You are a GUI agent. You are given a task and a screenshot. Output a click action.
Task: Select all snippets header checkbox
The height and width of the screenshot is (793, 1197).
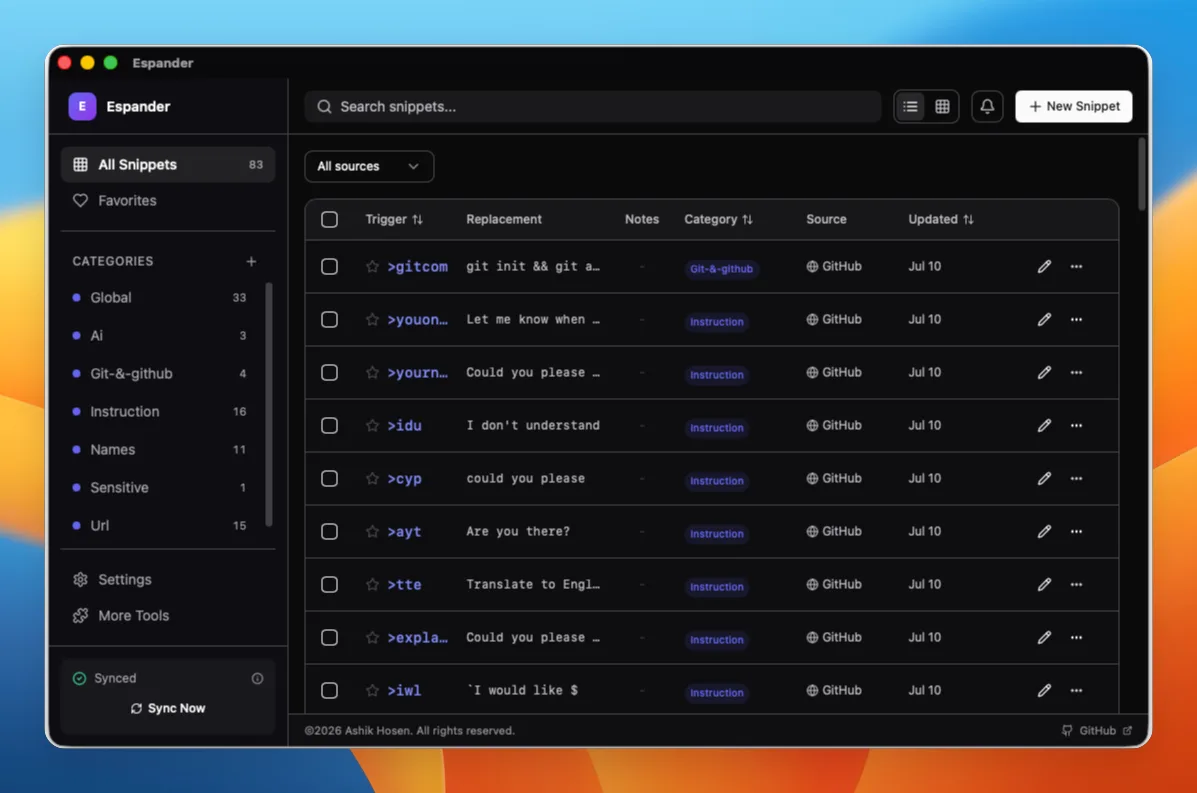(x=329, y=220)
